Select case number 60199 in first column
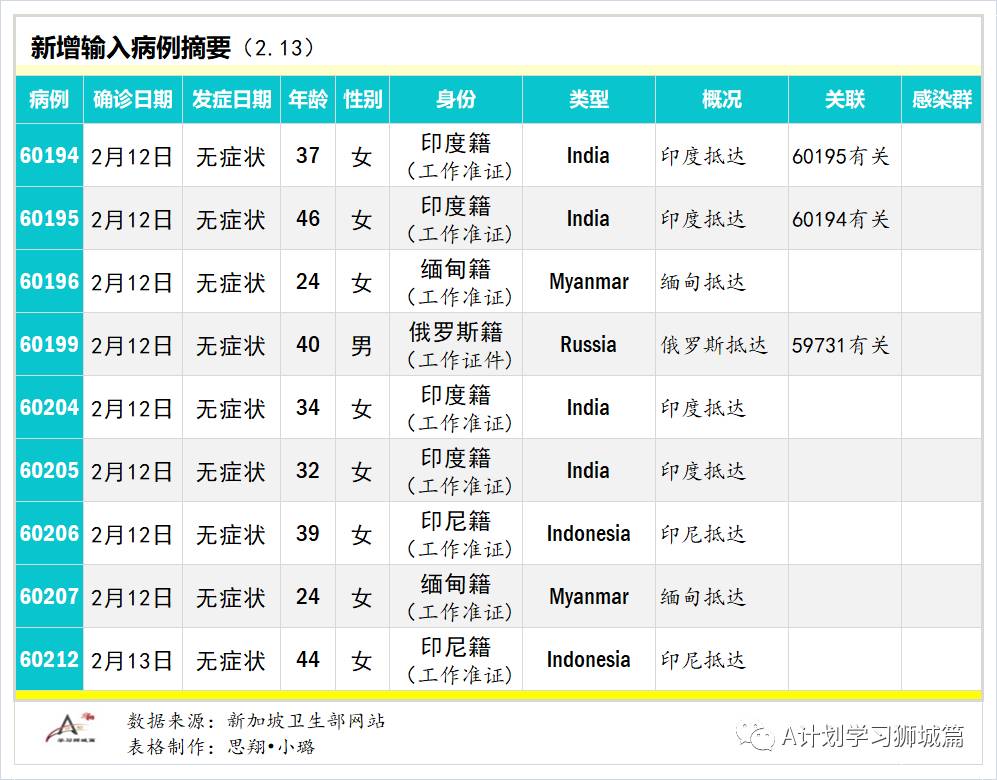This screenshot has width=997, height=780. point(48,345)
